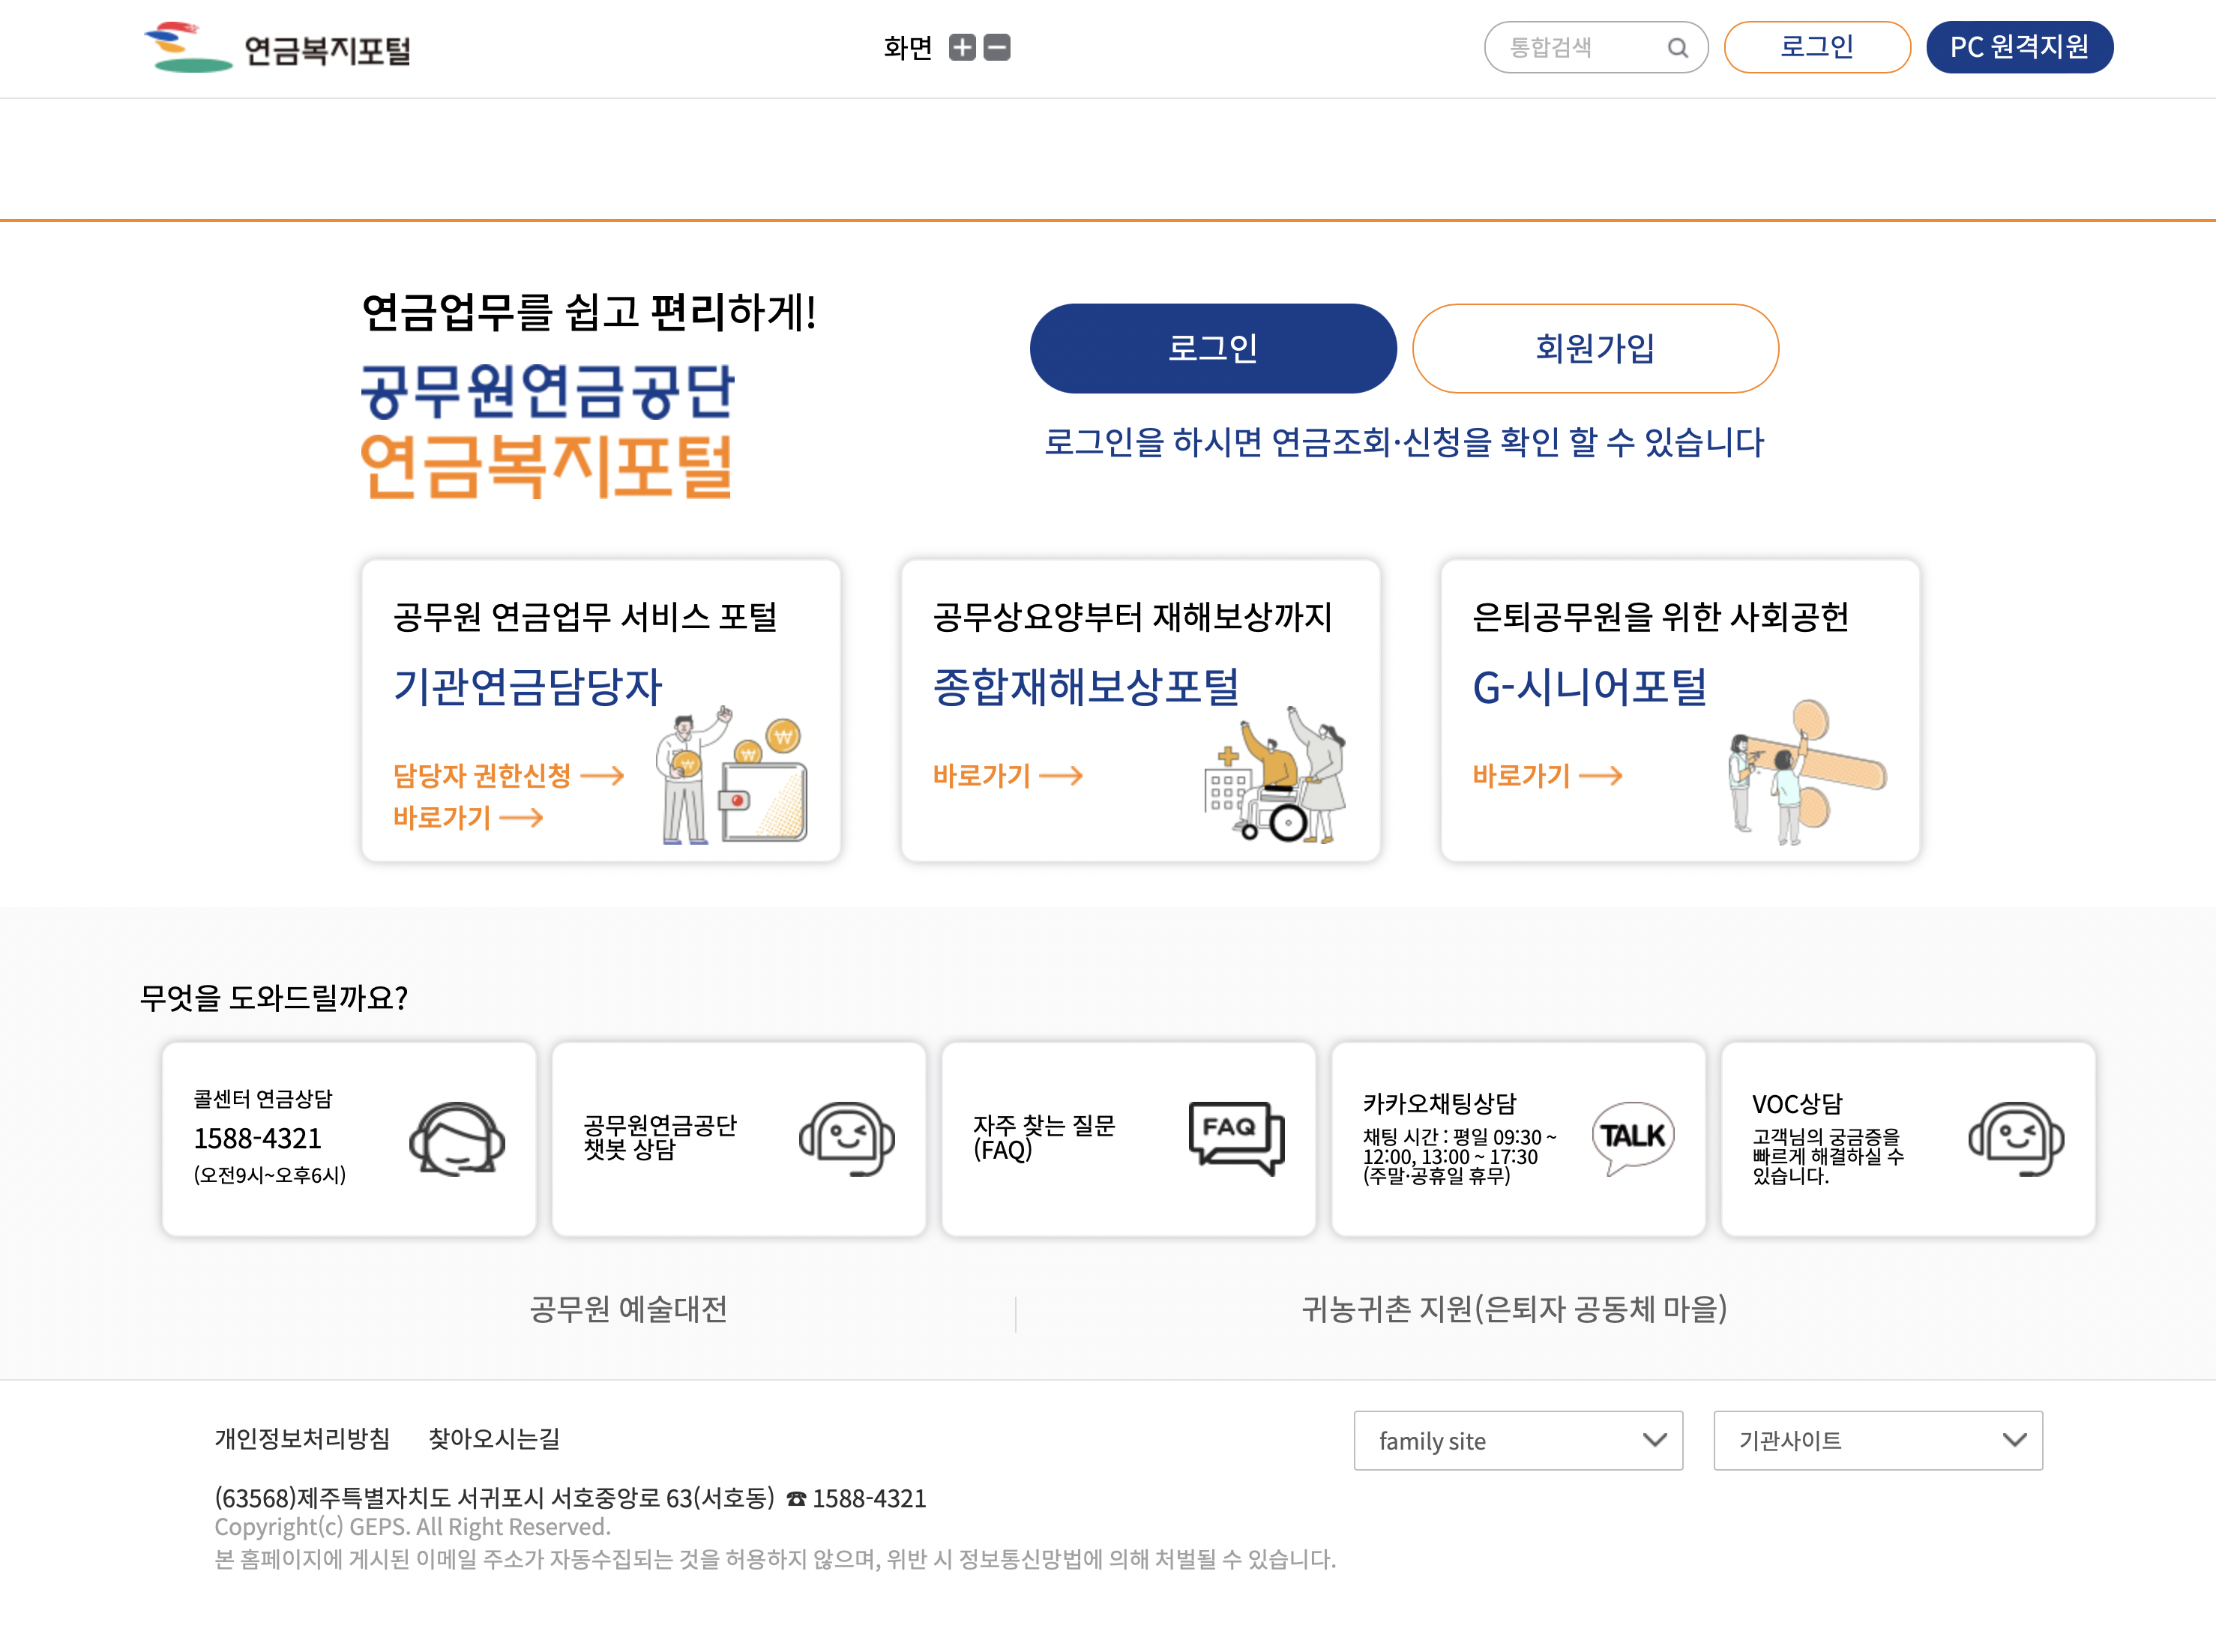Screen dimensions: 2216x1652
Task: Click the KakaoTalk TALK balloon icon
Action: 1631,1137
